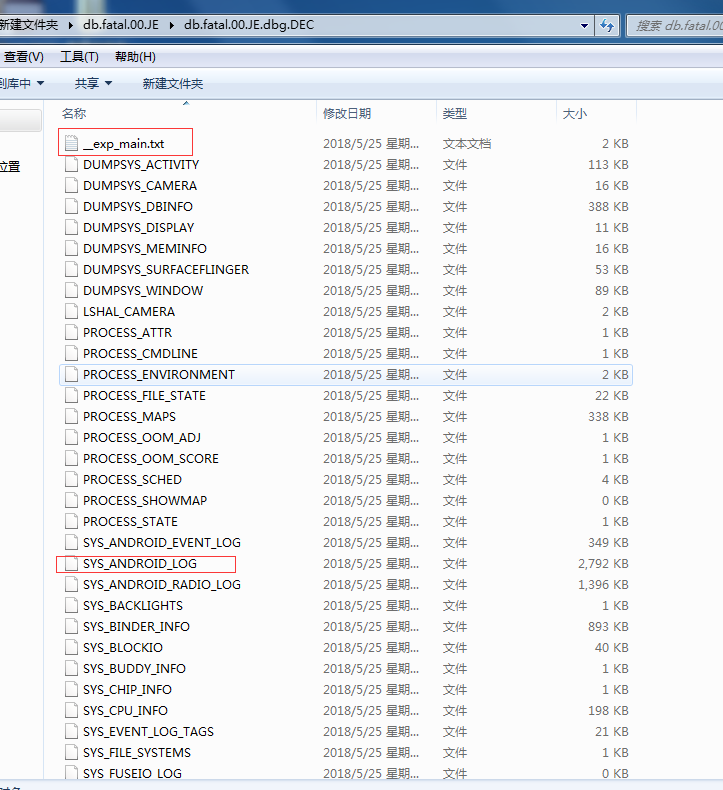Screen dimensions: 723x790
Task: Click the 文本文档 type cell
Action: pos(467,144)
